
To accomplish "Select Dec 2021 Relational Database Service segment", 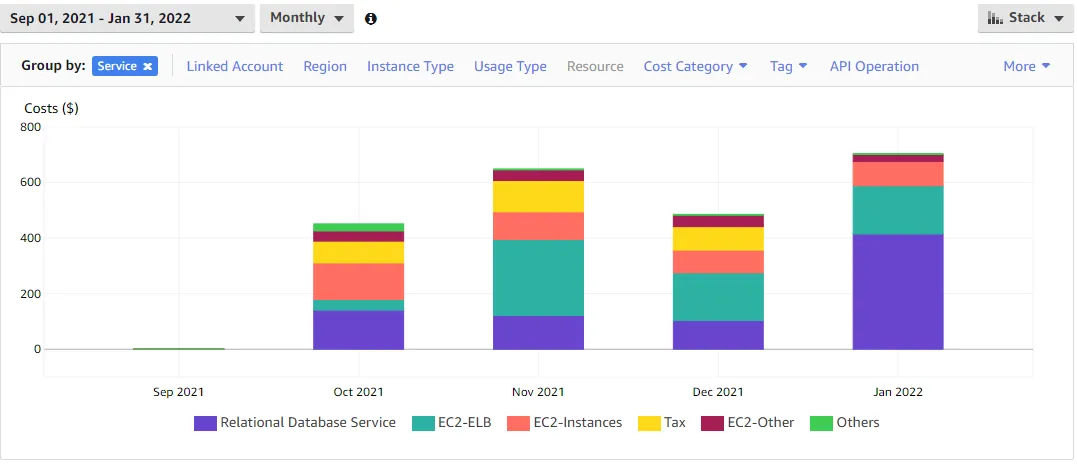I will [x=718, y=335].
